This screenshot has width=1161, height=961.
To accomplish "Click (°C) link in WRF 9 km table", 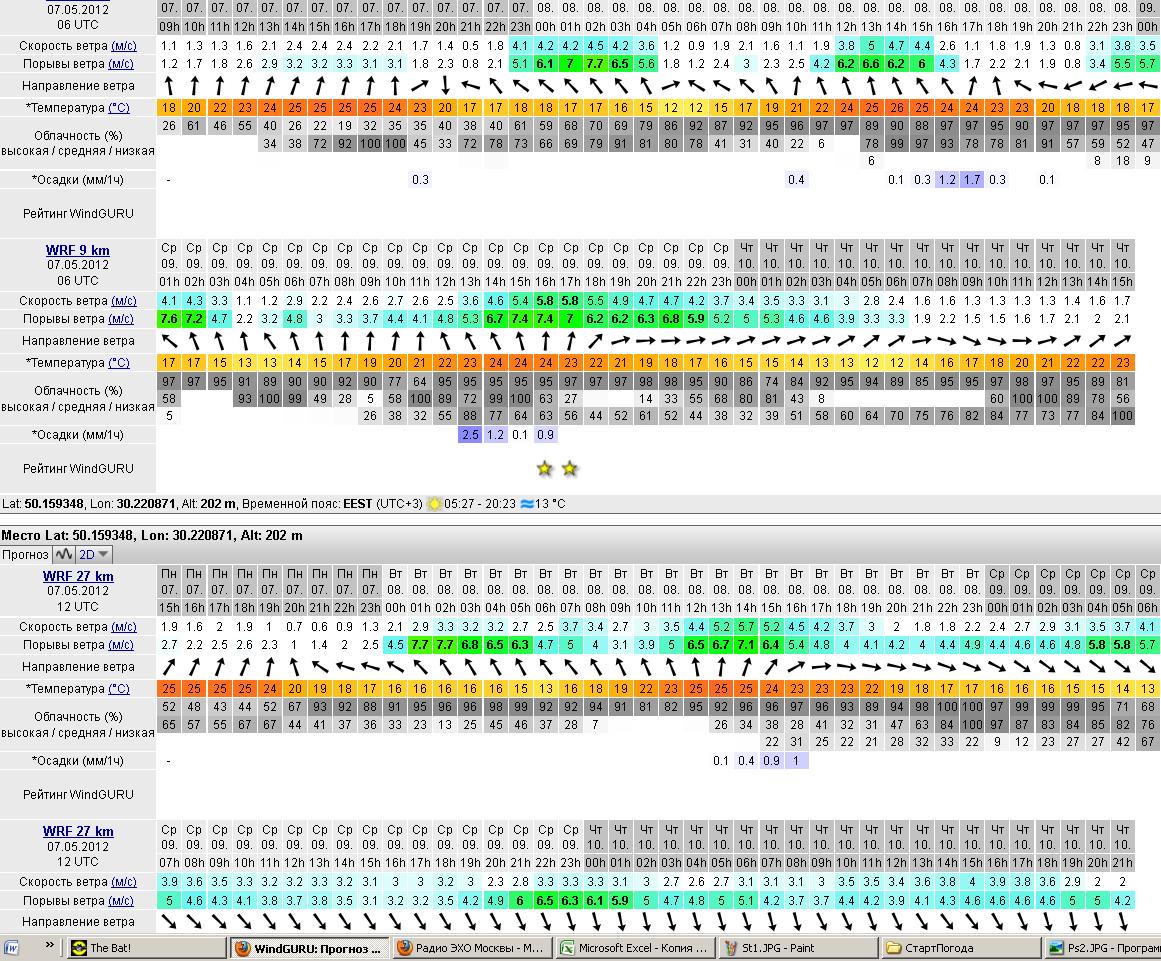I will 118,363.
